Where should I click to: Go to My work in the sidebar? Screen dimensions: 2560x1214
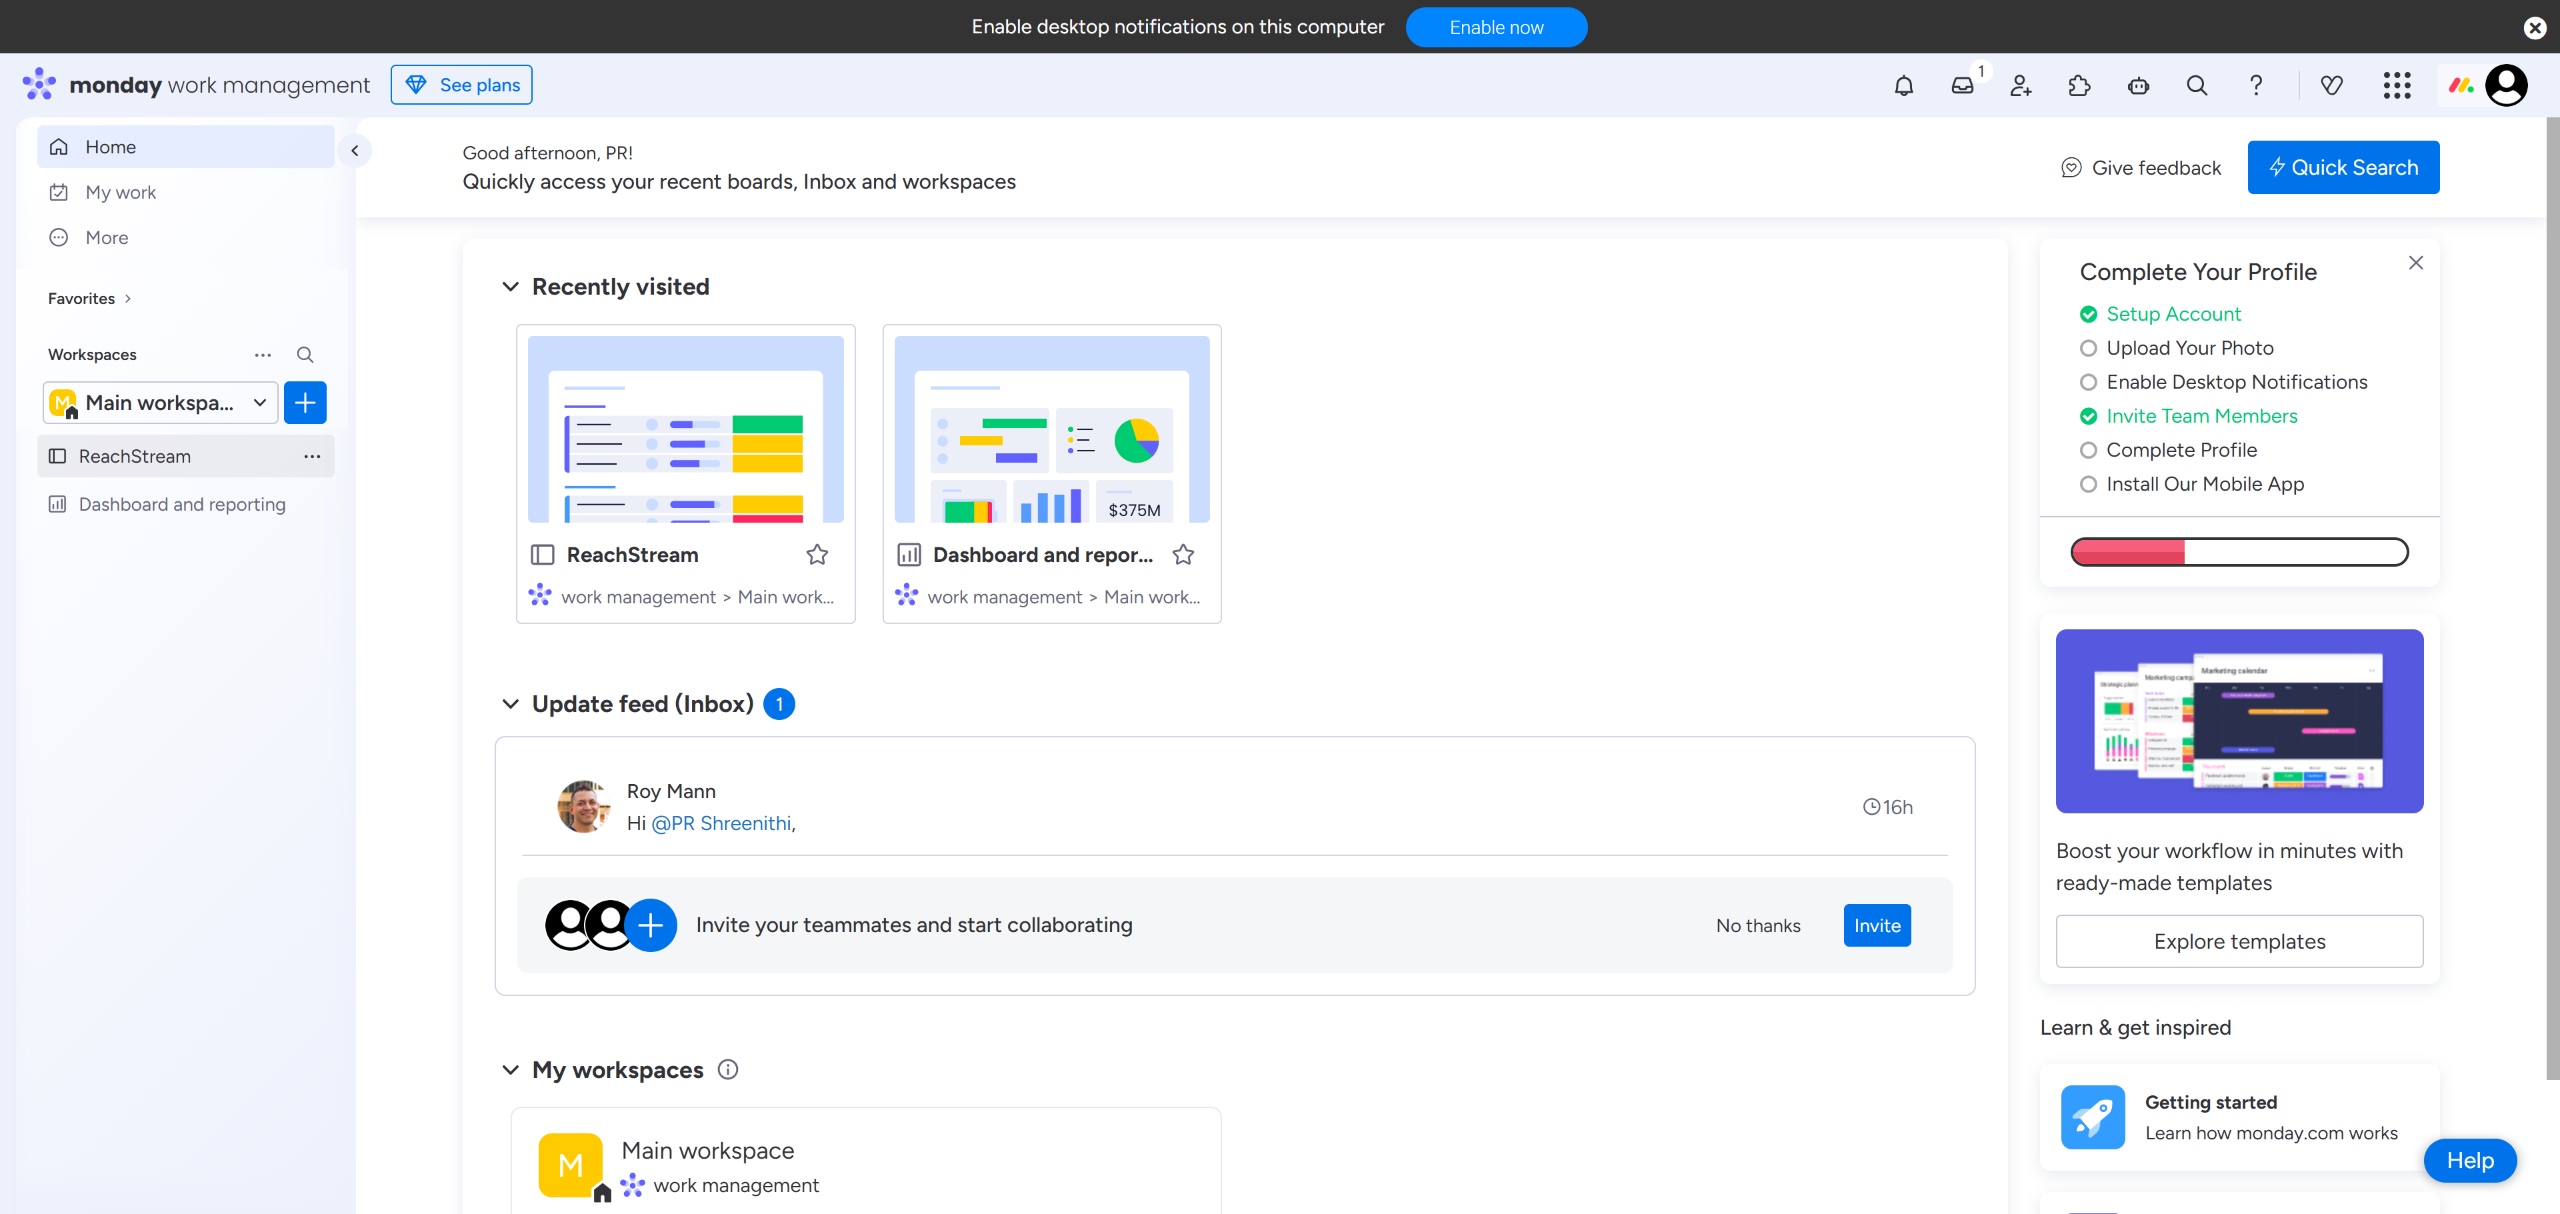(x=120, y=192)
